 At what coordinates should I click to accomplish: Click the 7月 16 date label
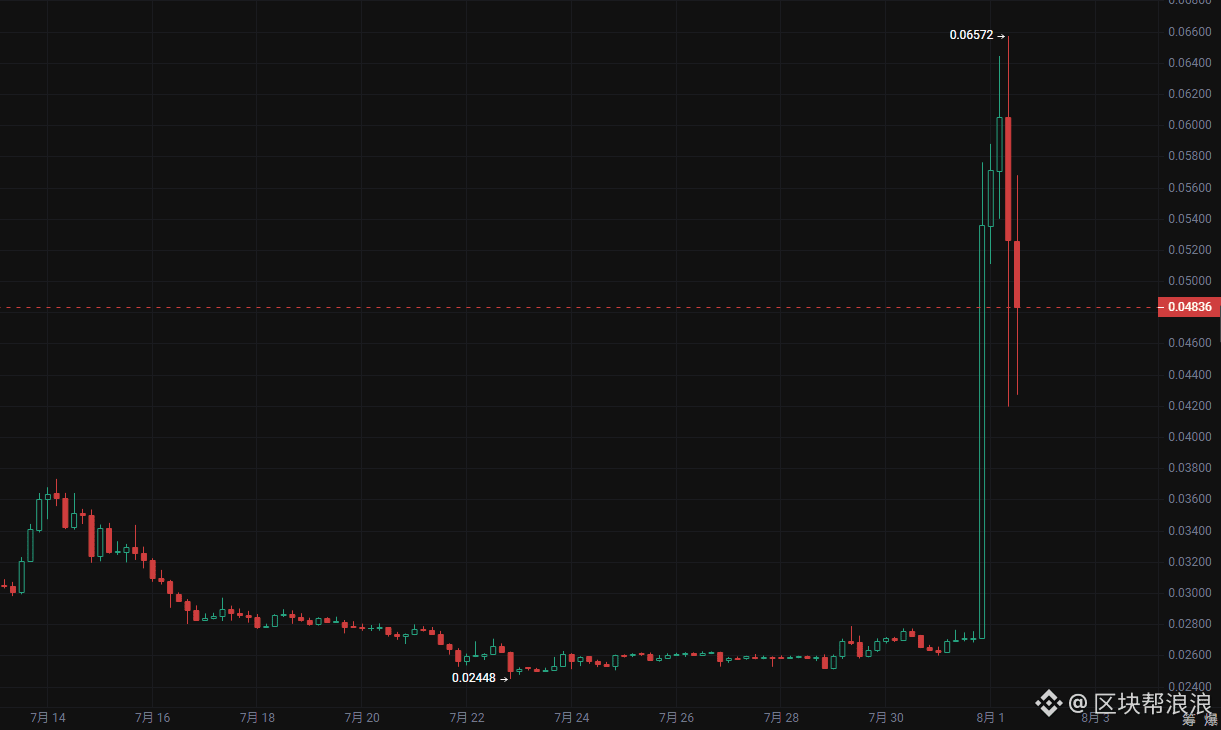[152, 718]
